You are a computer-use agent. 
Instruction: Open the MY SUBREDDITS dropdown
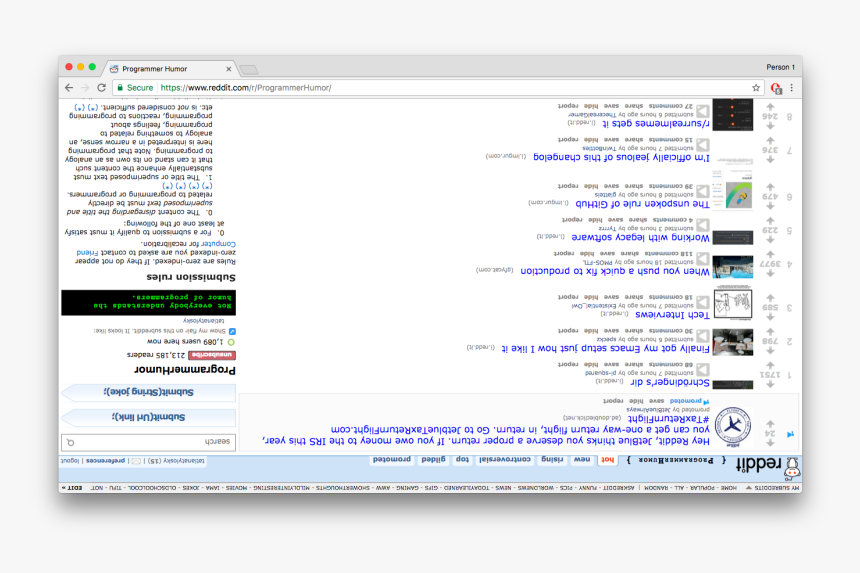[x=773, y=487]
